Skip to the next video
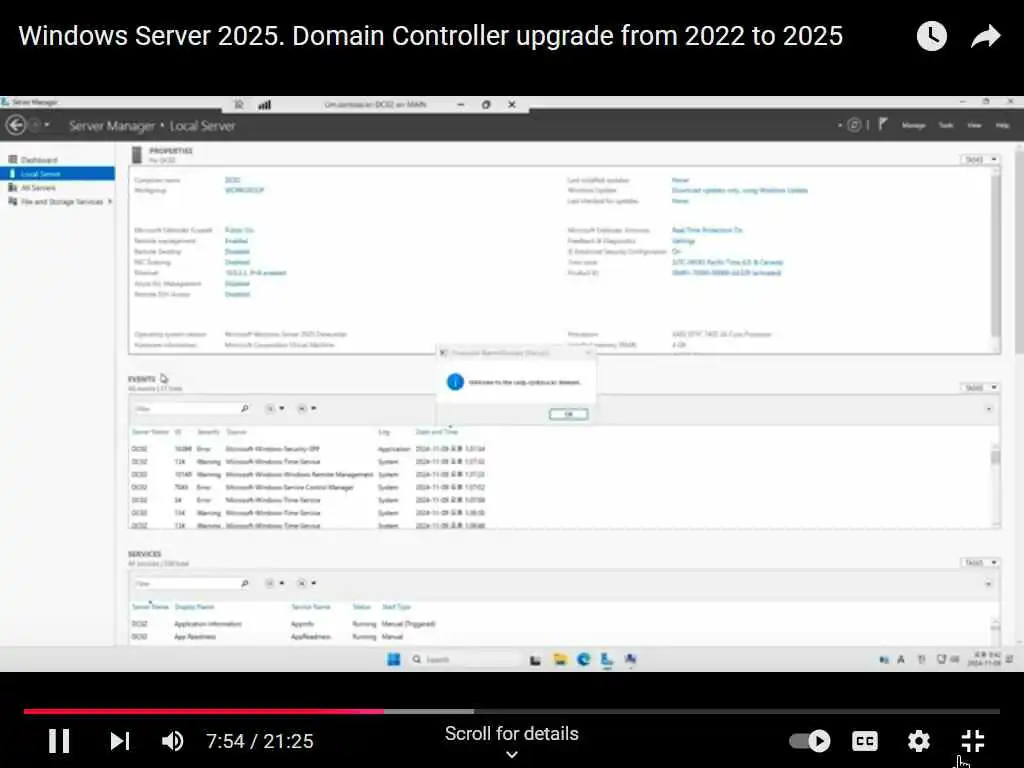This screenshot has width=1024, height=768. [x=120, y=741]
